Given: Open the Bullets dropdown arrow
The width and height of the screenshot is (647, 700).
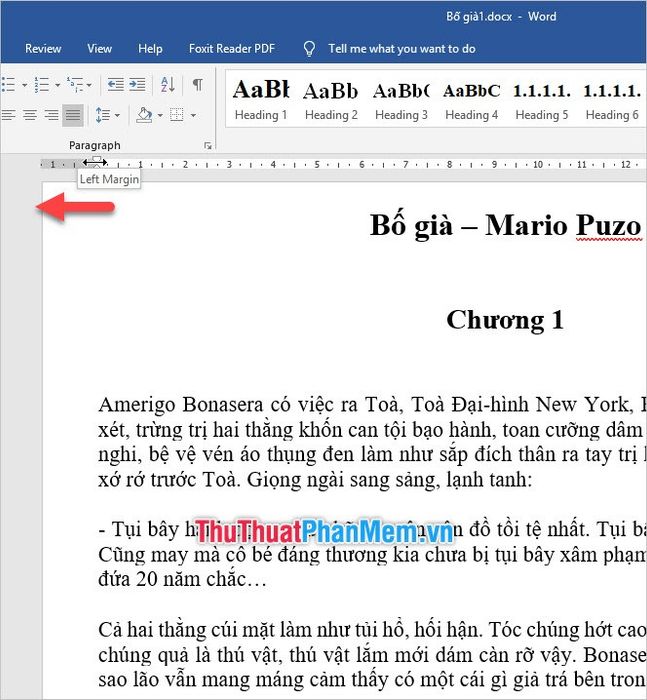Looking at the screenshot, I should [25, 85].
